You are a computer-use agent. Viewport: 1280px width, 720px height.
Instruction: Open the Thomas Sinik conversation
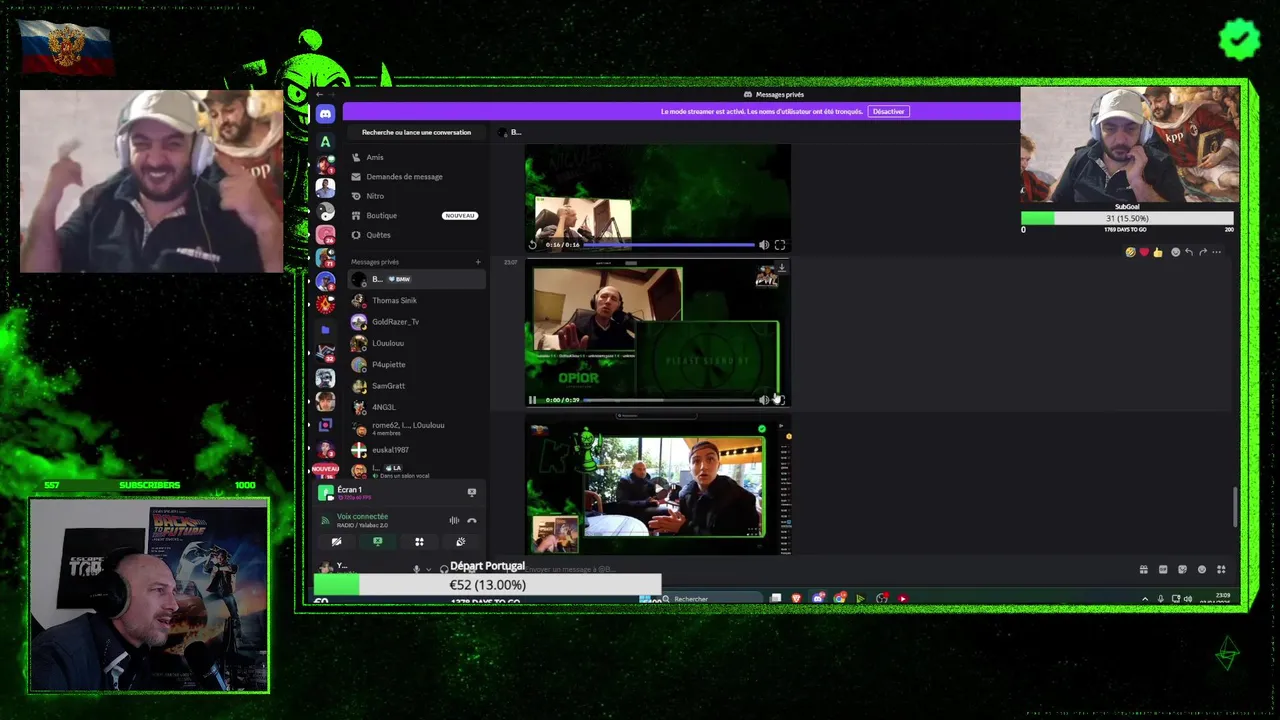(417, 300)
